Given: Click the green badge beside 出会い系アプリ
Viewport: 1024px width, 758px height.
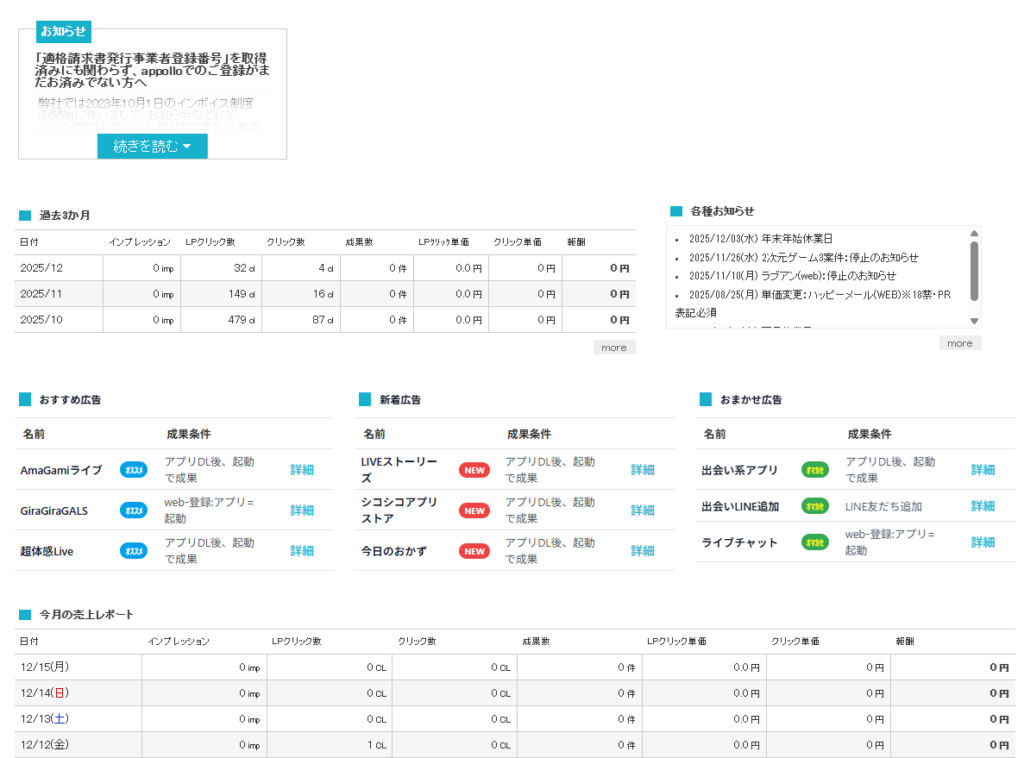Looking at the screenshot, I should (815, 470).
